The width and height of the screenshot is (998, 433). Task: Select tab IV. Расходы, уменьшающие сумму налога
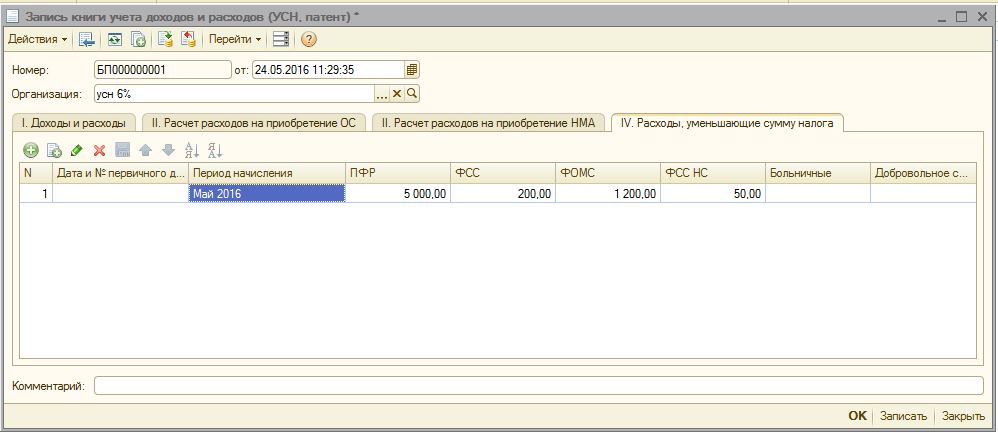click(x=727, y=123)
